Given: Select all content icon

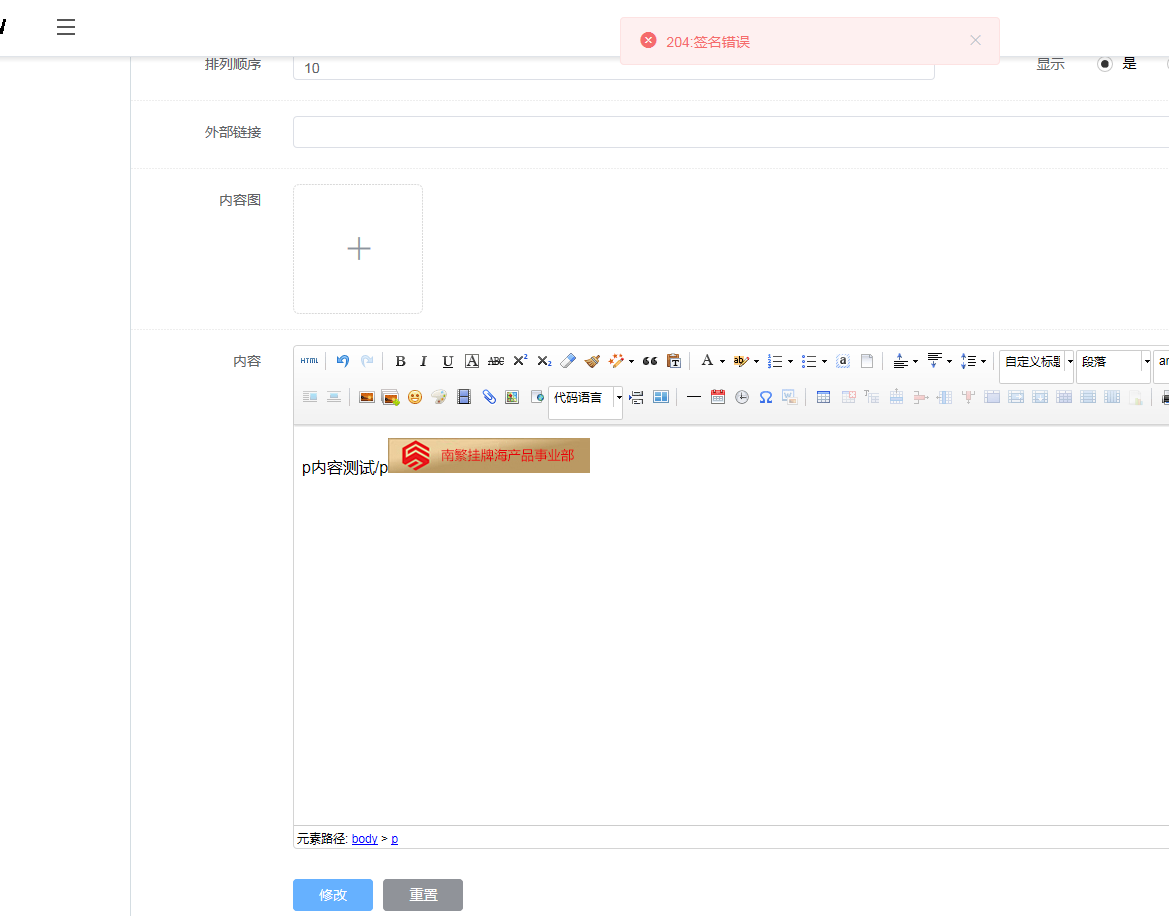Looking at the screenshot, I should (842, 361).
